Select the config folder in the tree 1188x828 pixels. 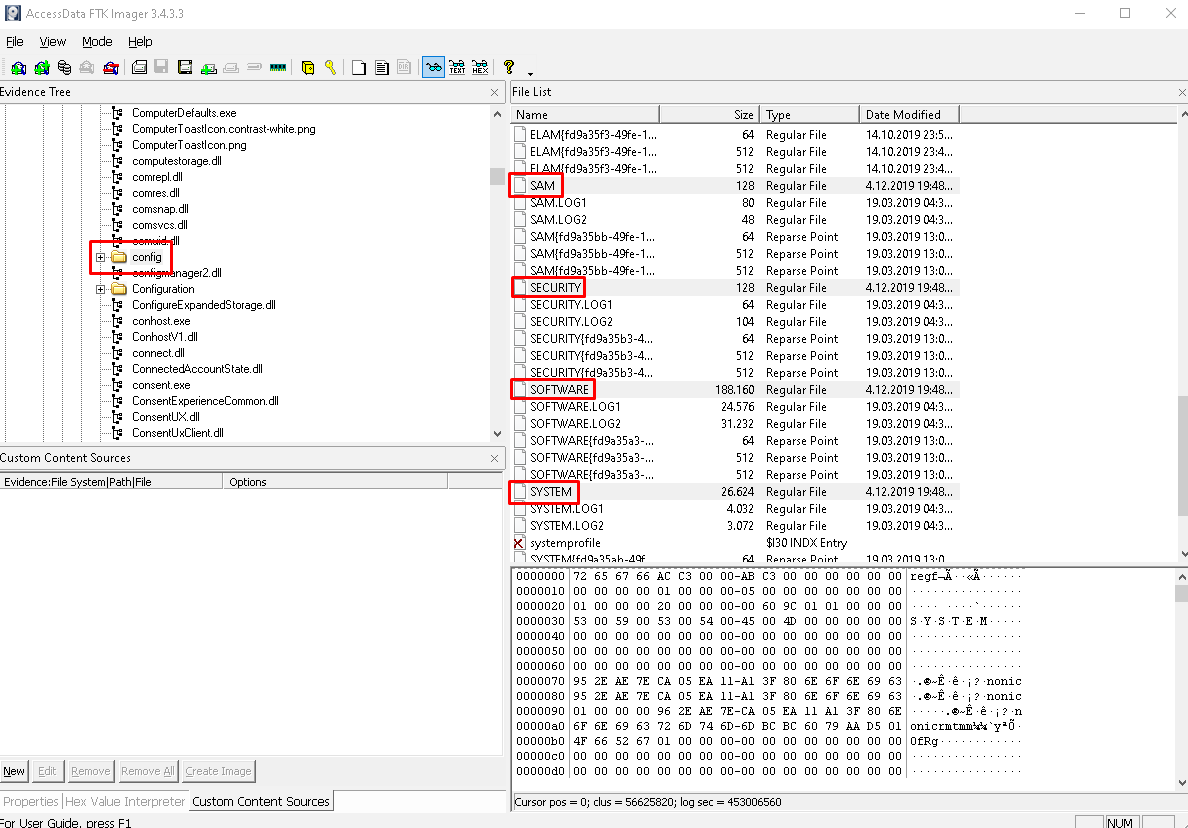point(146,258)
